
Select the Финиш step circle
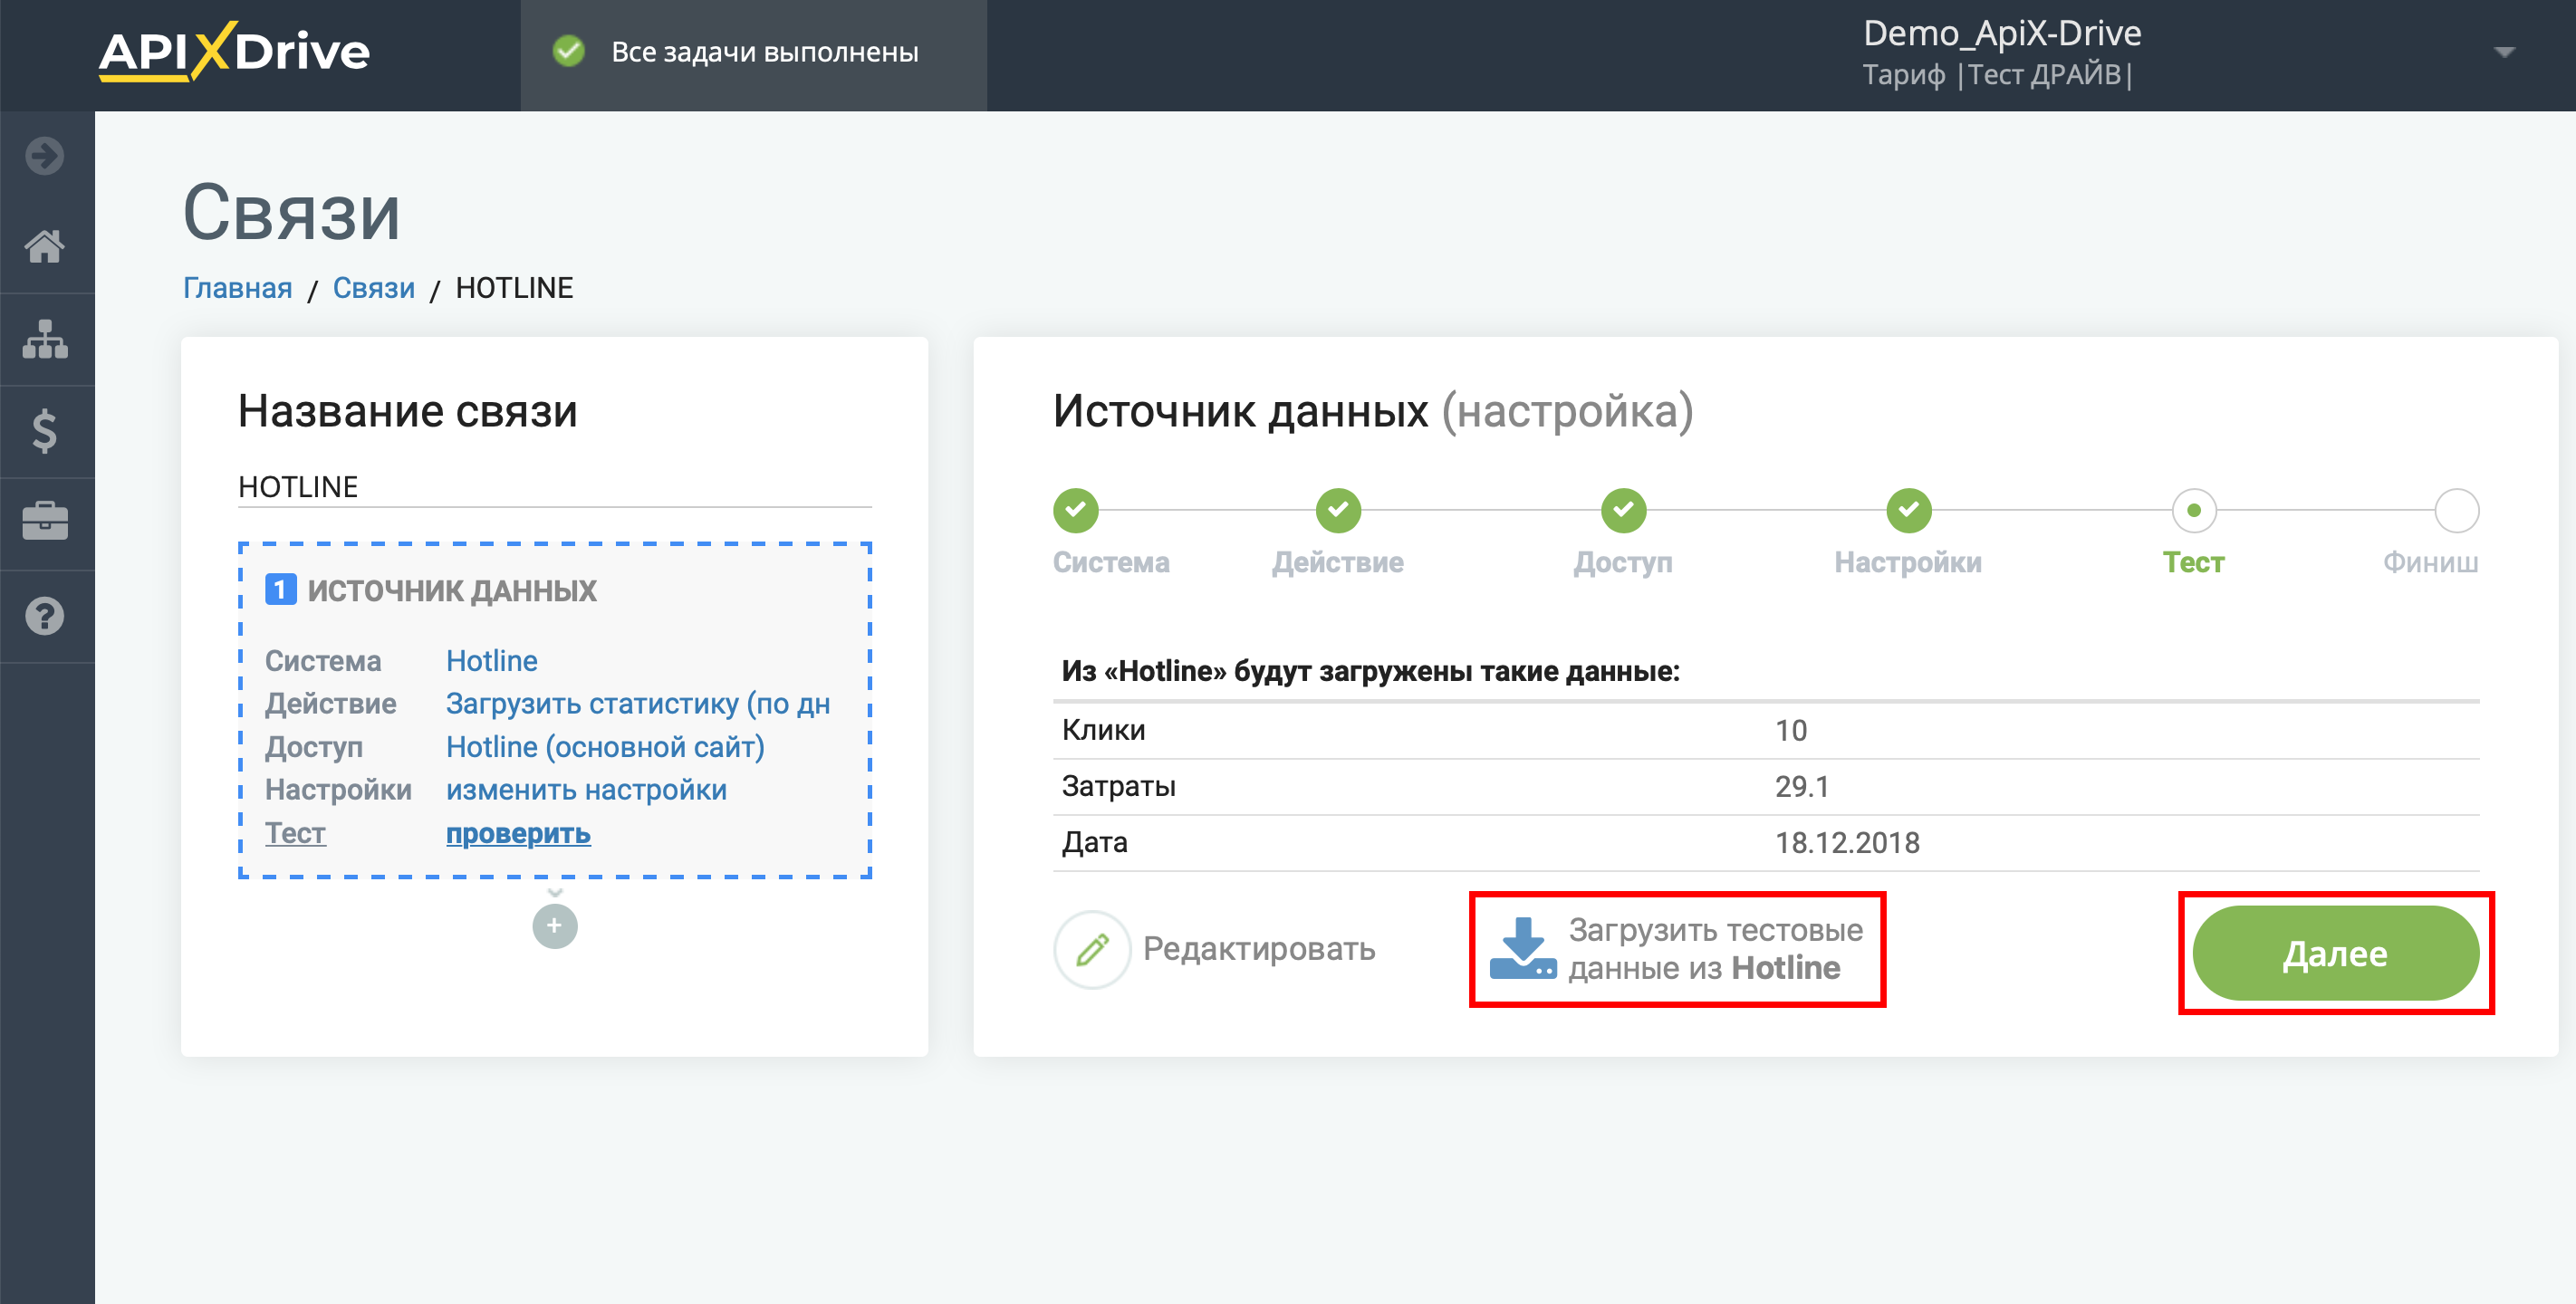tap(2456, 511)
